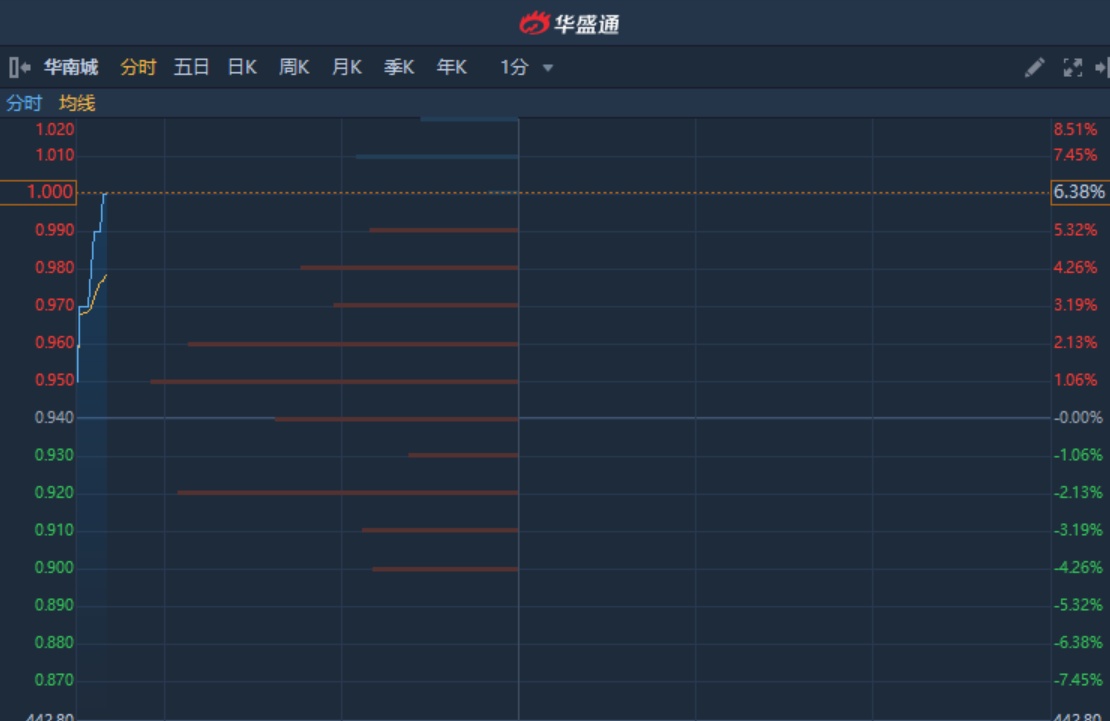Click the 0.870 price axis label

click(x=55, y=681)
